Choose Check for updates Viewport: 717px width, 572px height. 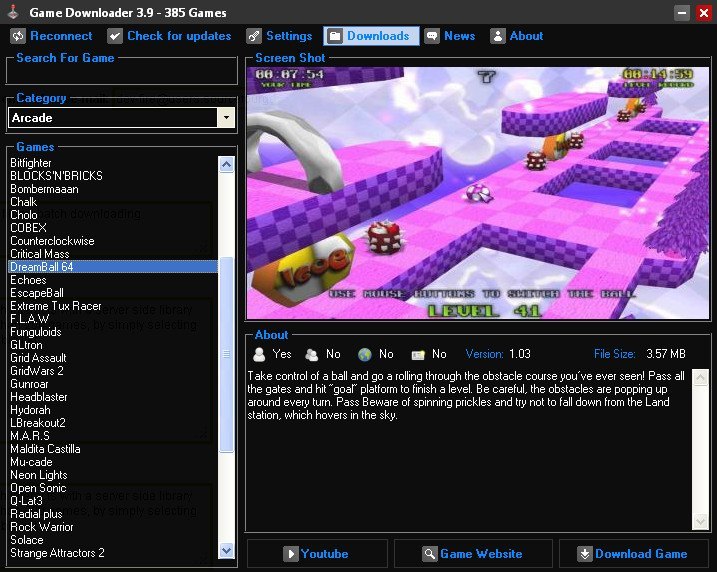pos(169,36)
